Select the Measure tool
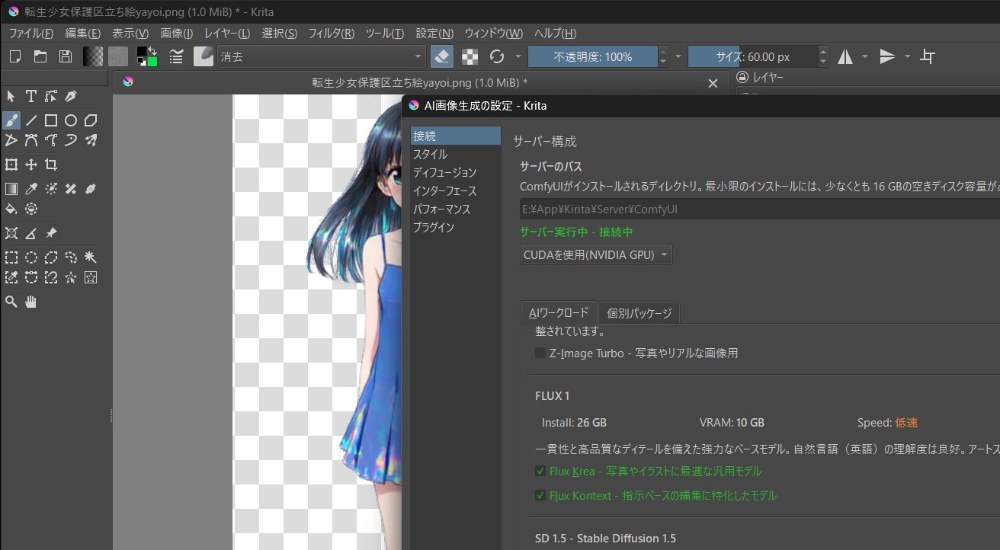1000x550 pixels. point(31,233)
